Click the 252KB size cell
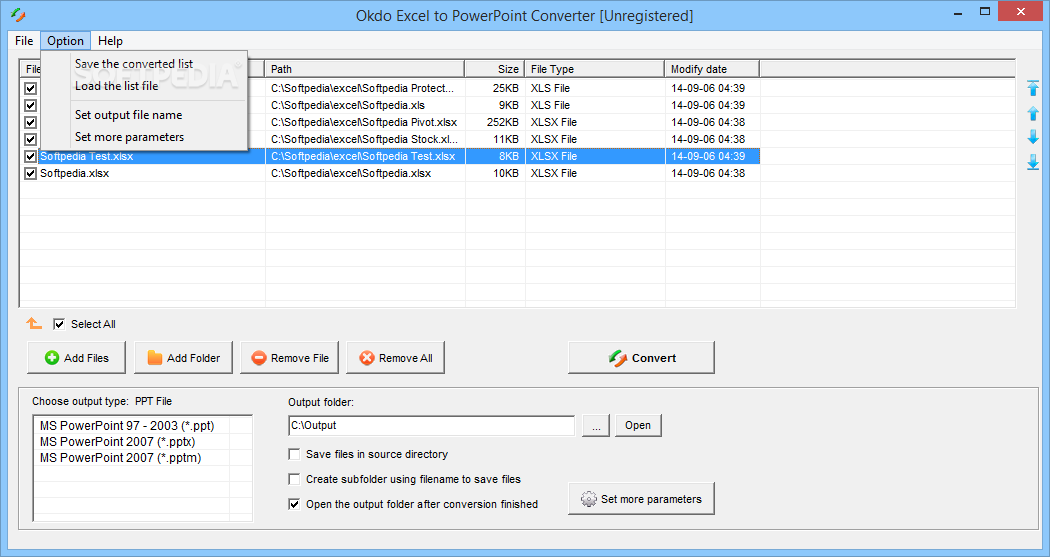 (x=503, y=123)
